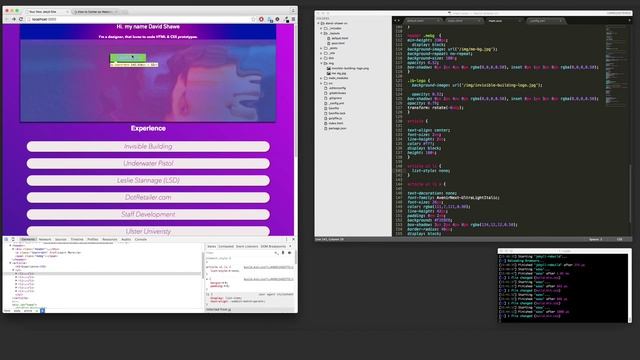Expand the _posts folder in Sublime sidebar
The width and height of the screenshot is (640, 360).
[321, 48]
